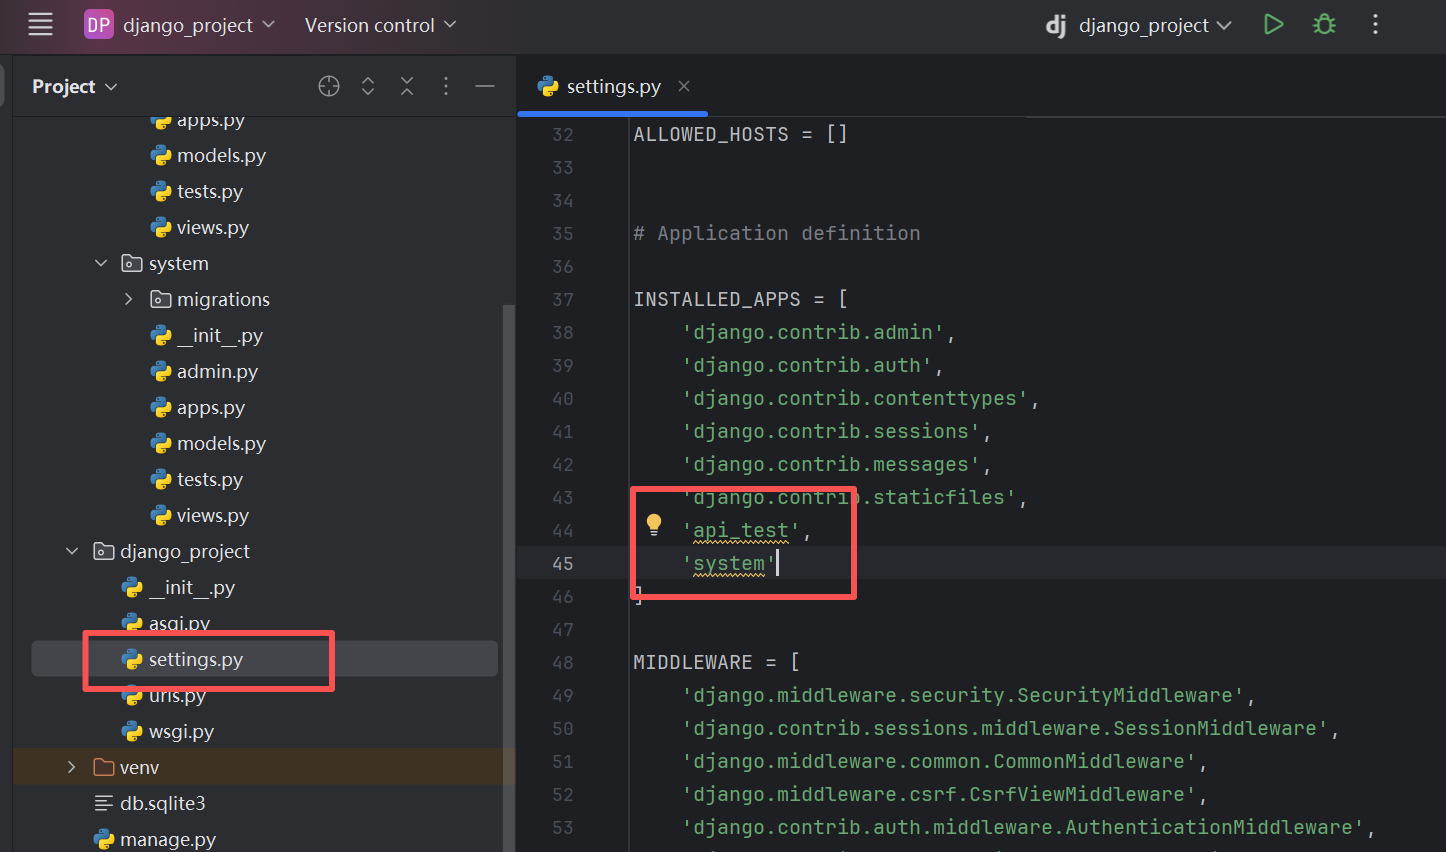Open db.sqlite3 in the project tree

tap(162, 803)
